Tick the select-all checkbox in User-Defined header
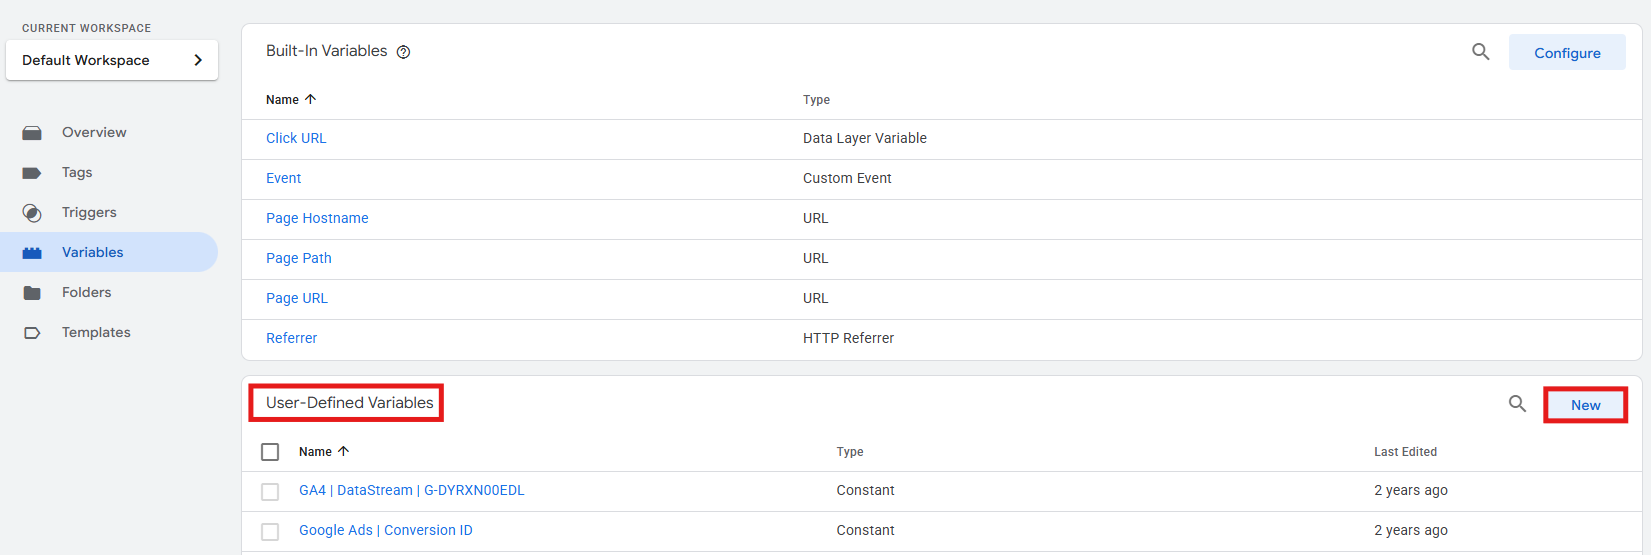 coord(270,452)
